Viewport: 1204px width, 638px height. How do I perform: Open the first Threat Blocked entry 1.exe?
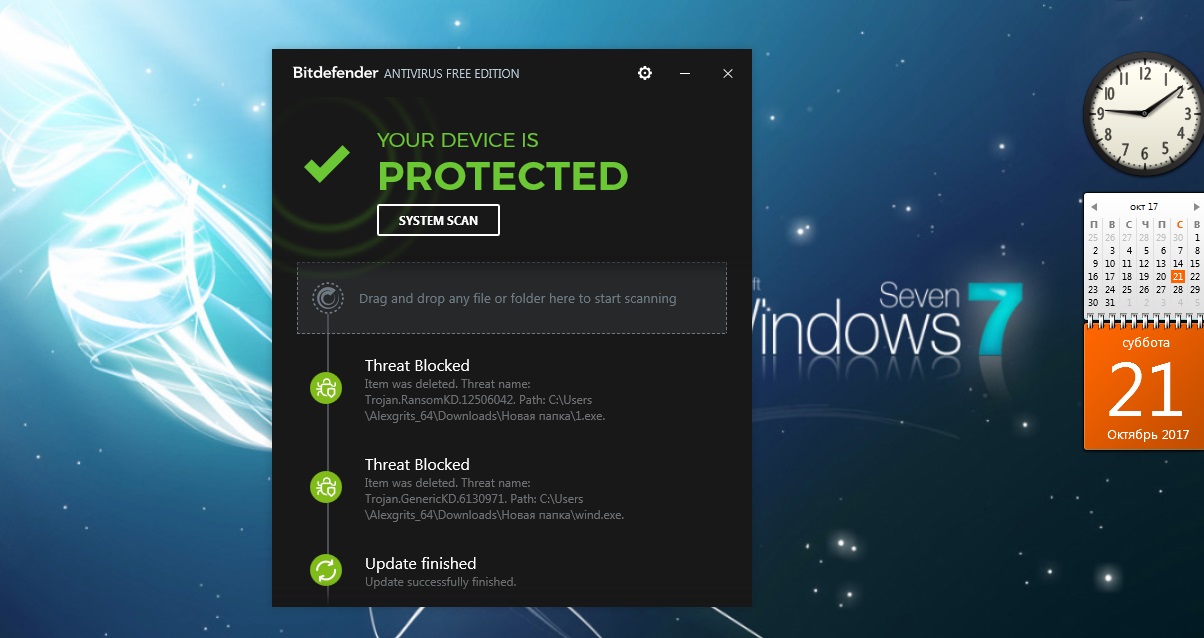(x=485, y=390)
